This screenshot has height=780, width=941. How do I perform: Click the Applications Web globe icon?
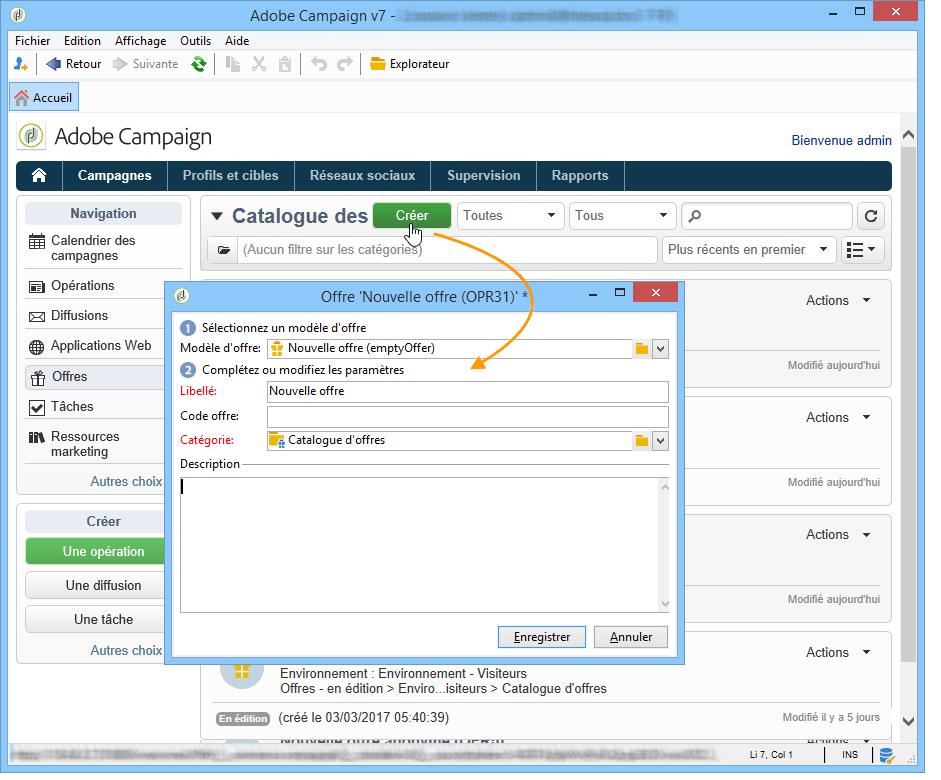[37, 348]
